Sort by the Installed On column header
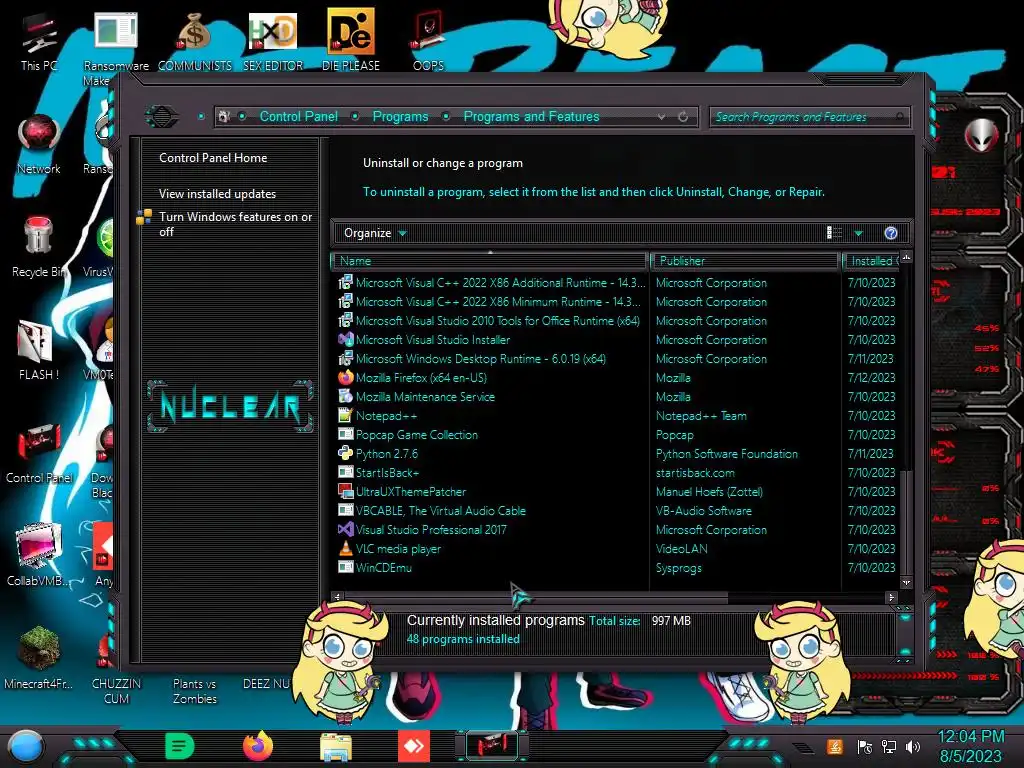The image size is (1024, 768). (872, 261)
